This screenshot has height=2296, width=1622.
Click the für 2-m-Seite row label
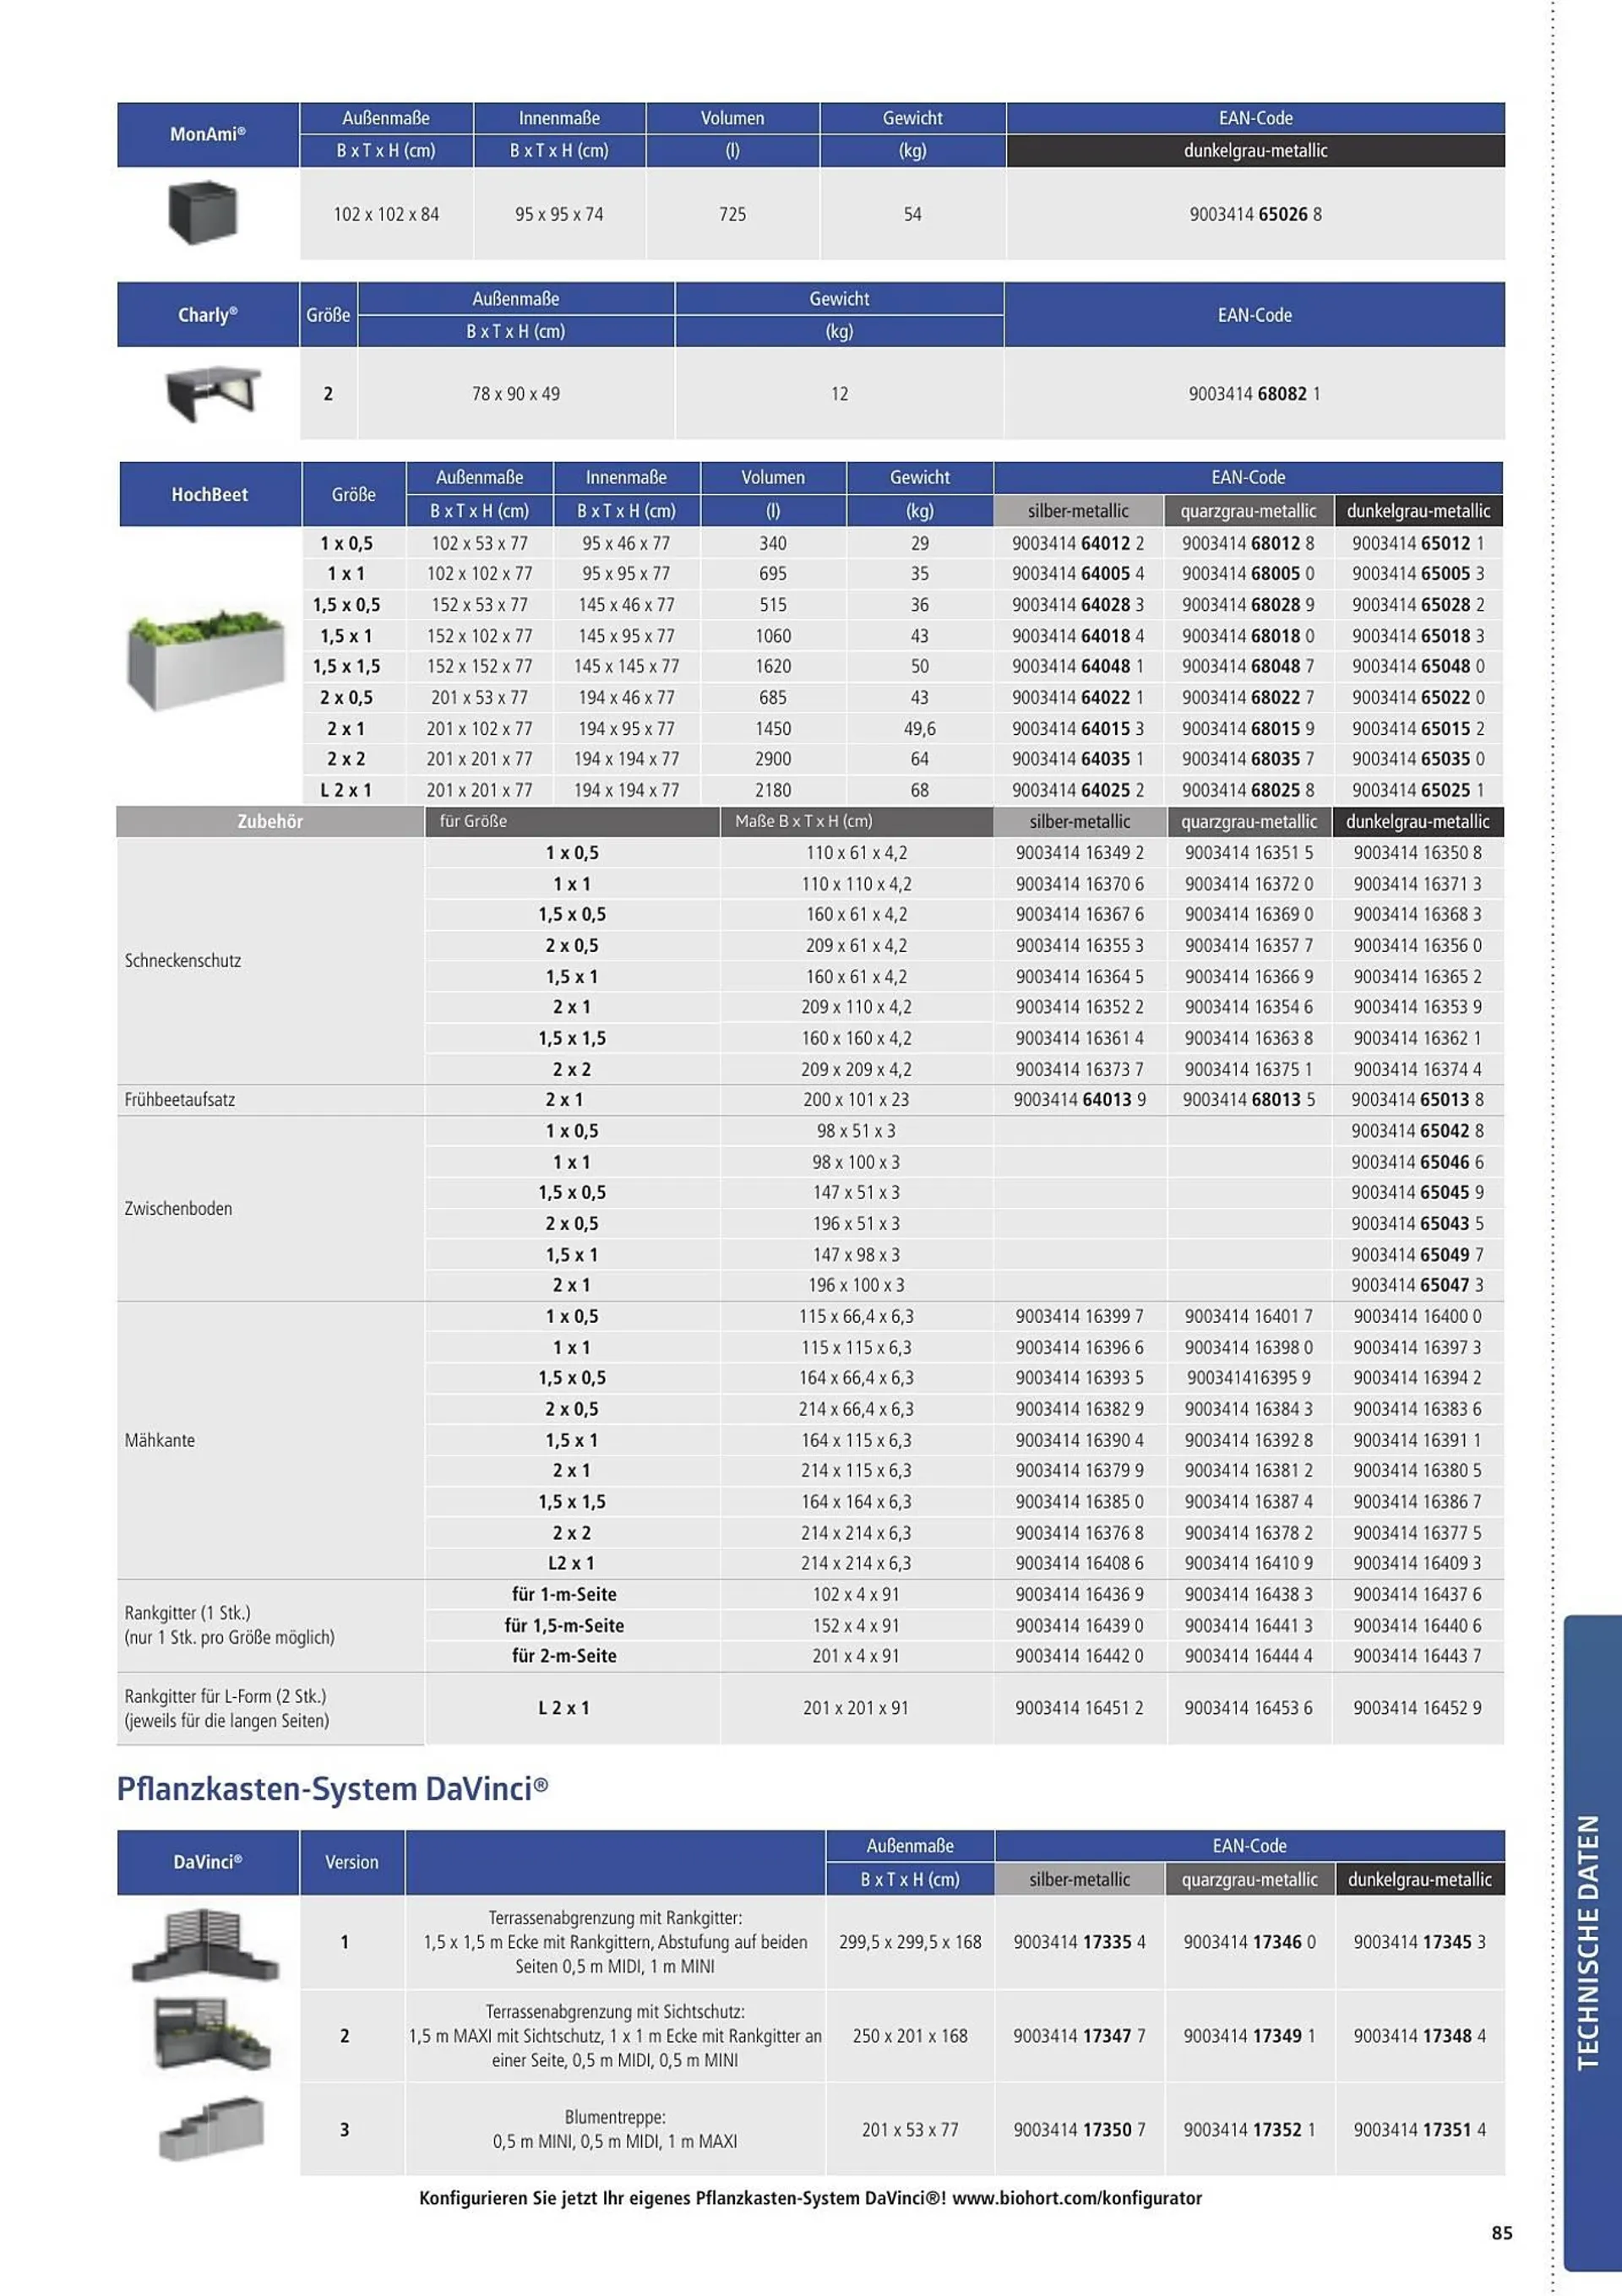[564, 1656]
